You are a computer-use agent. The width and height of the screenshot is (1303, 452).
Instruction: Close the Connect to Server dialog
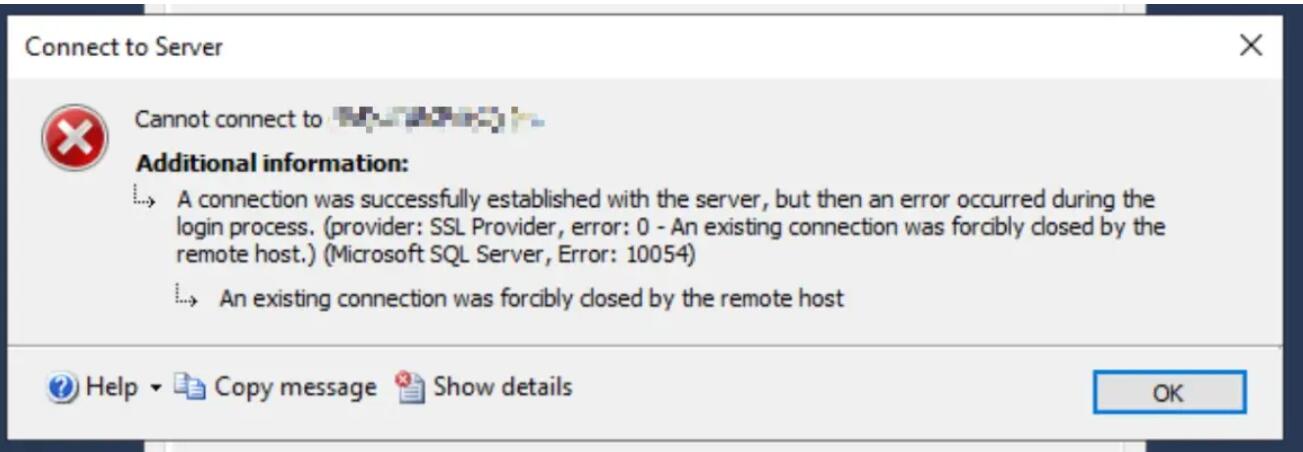click(1250, 46)
